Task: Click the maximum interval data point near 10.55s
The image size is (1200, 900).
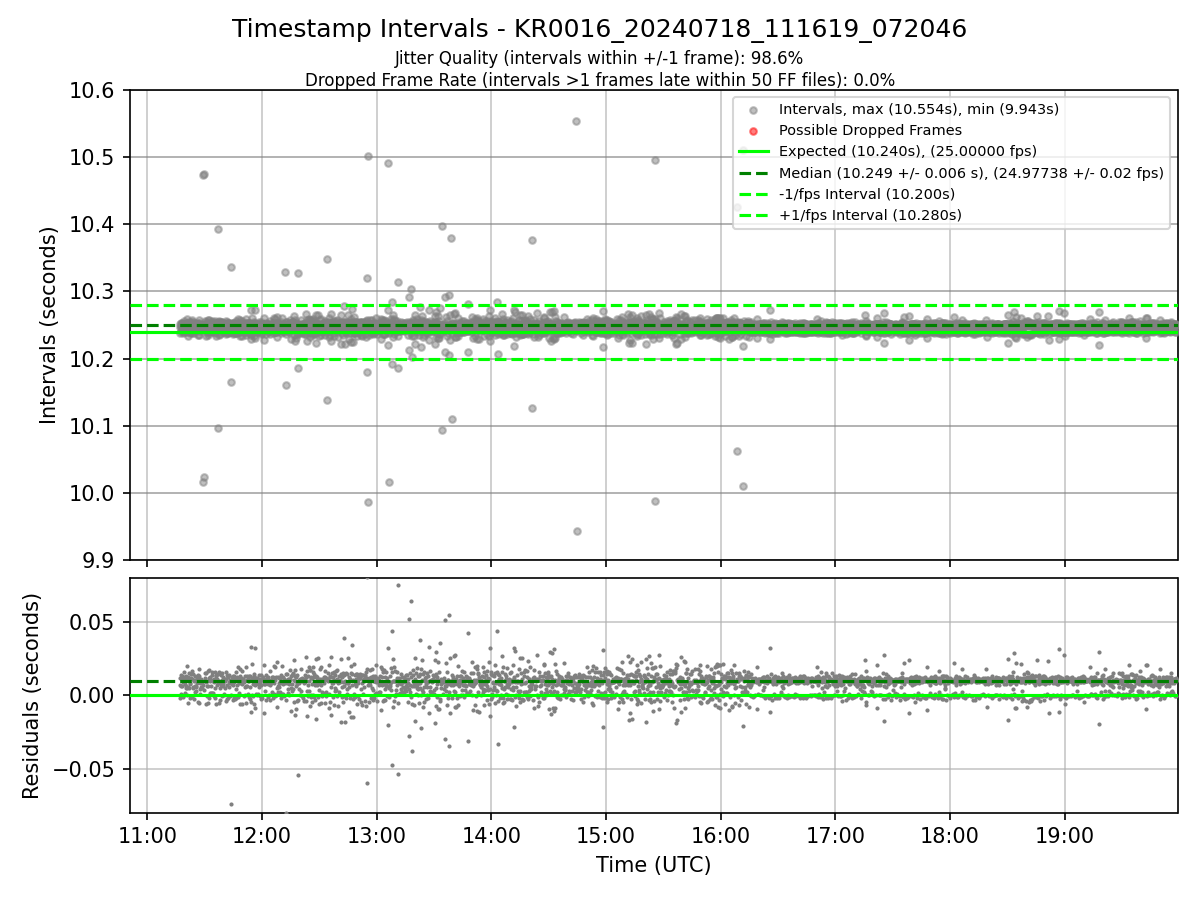Action: (576, 121)
